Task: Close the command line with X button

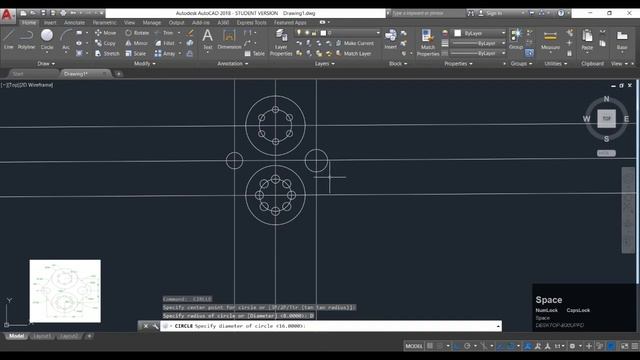Action: pyautogui.click(x=146, y=326)
